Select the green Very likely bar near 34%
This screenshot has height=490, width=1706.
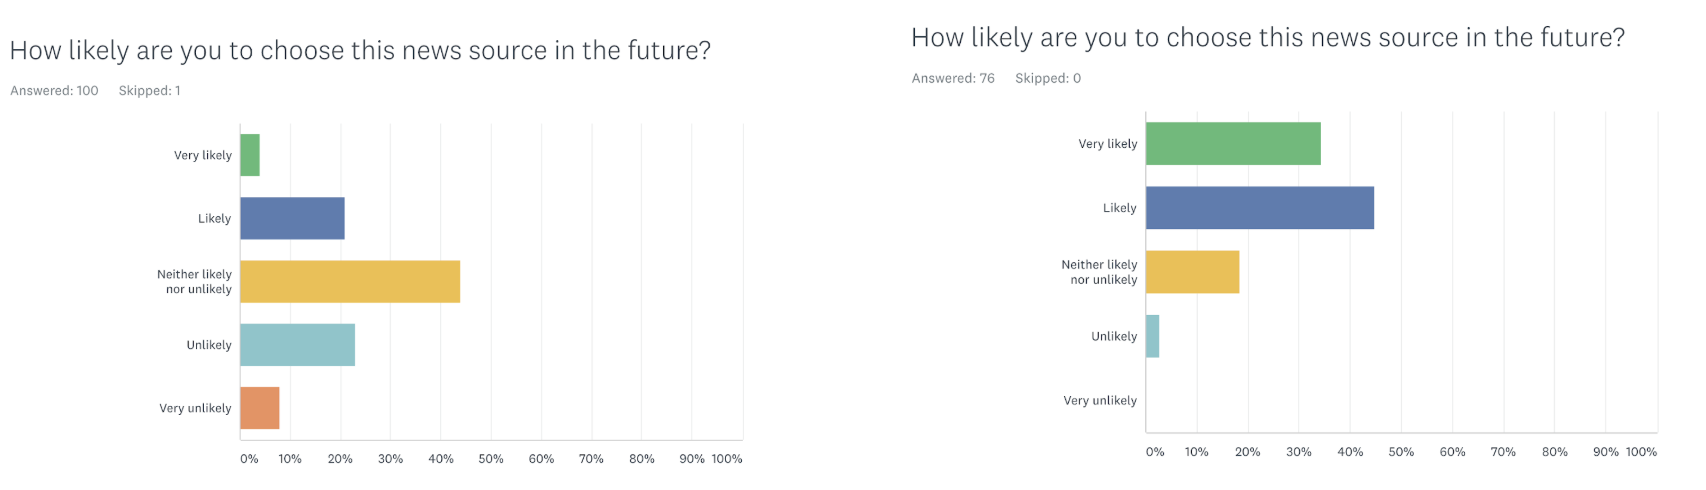point(1233,144)
